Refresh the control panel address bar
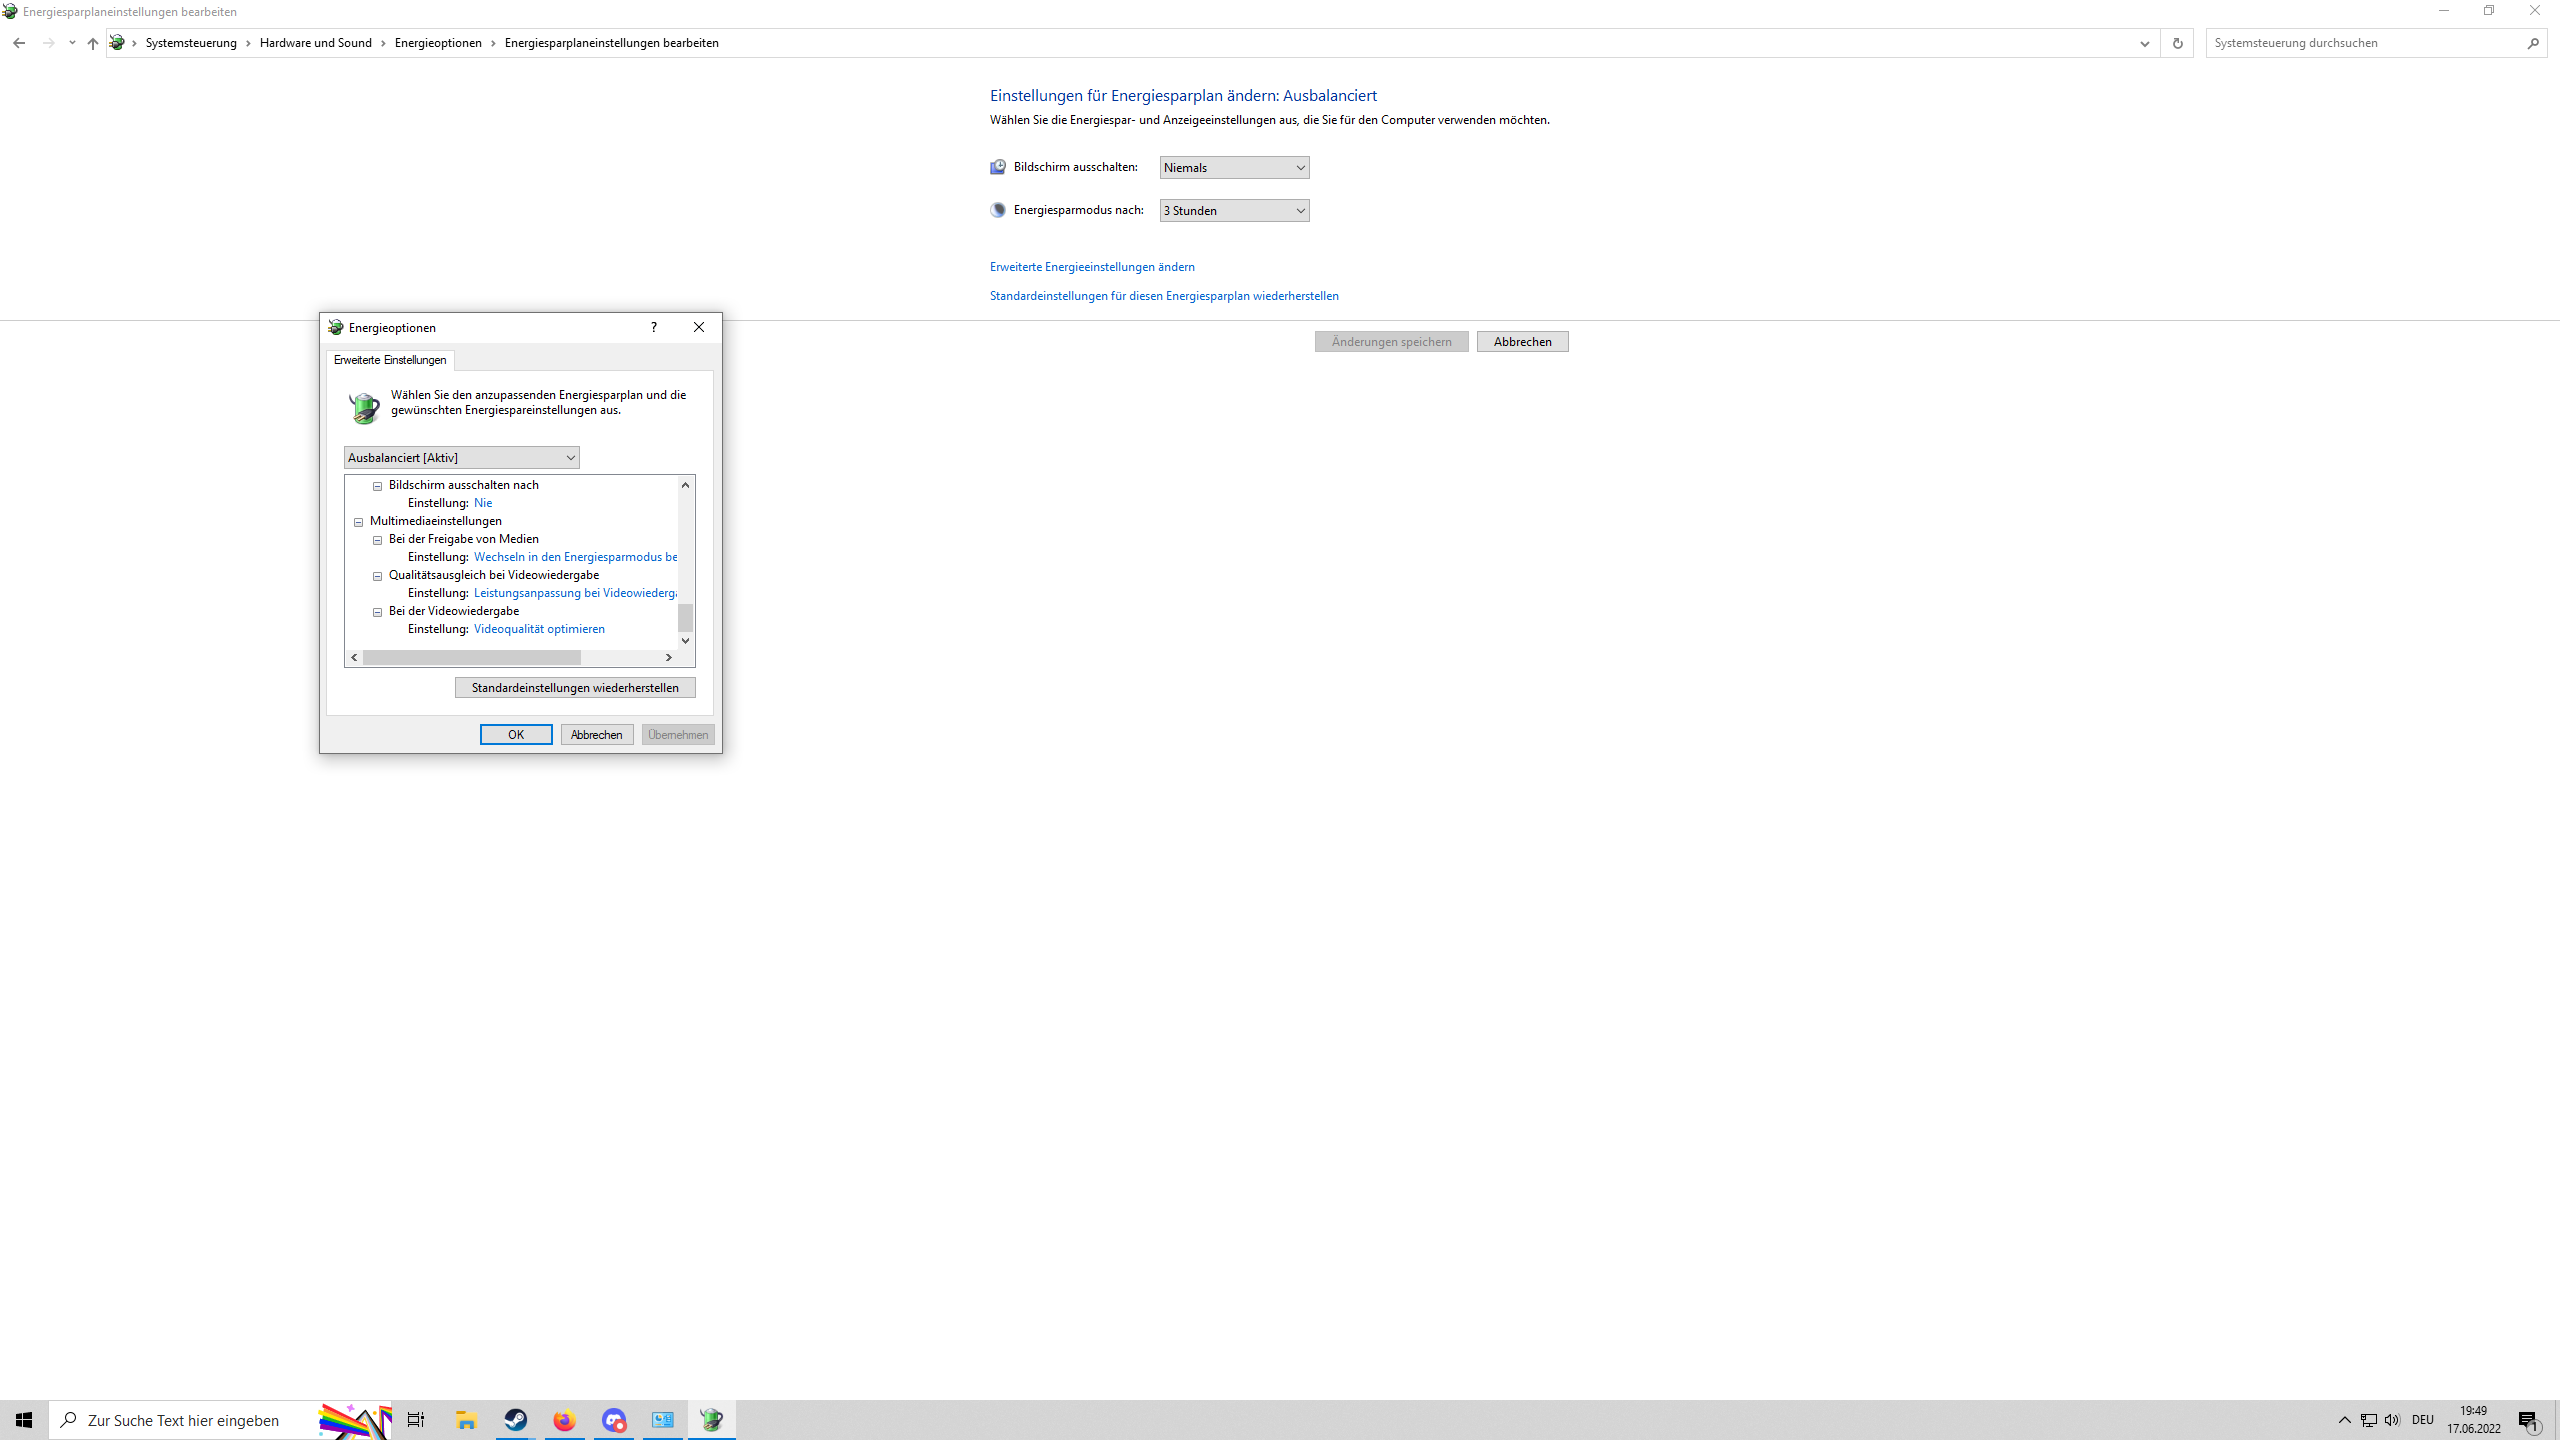The height and width of the screenshot is (1440, 2560). click(x=2177, y=43)
